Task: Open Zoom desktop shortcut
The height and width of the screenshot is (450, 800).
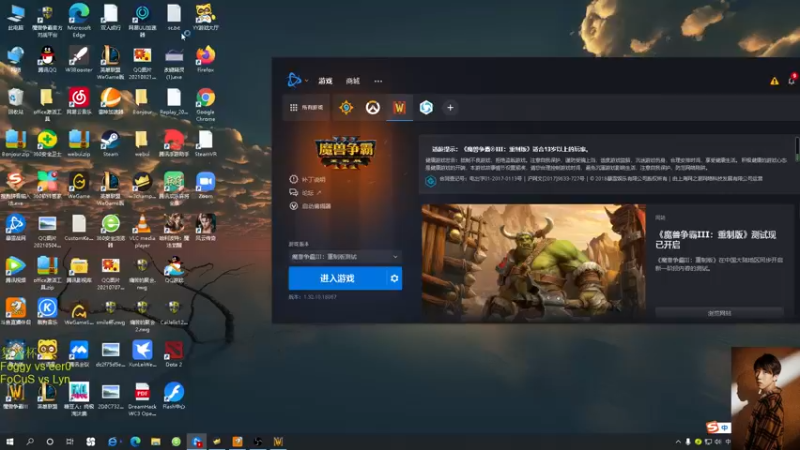Action: (205, 186)
